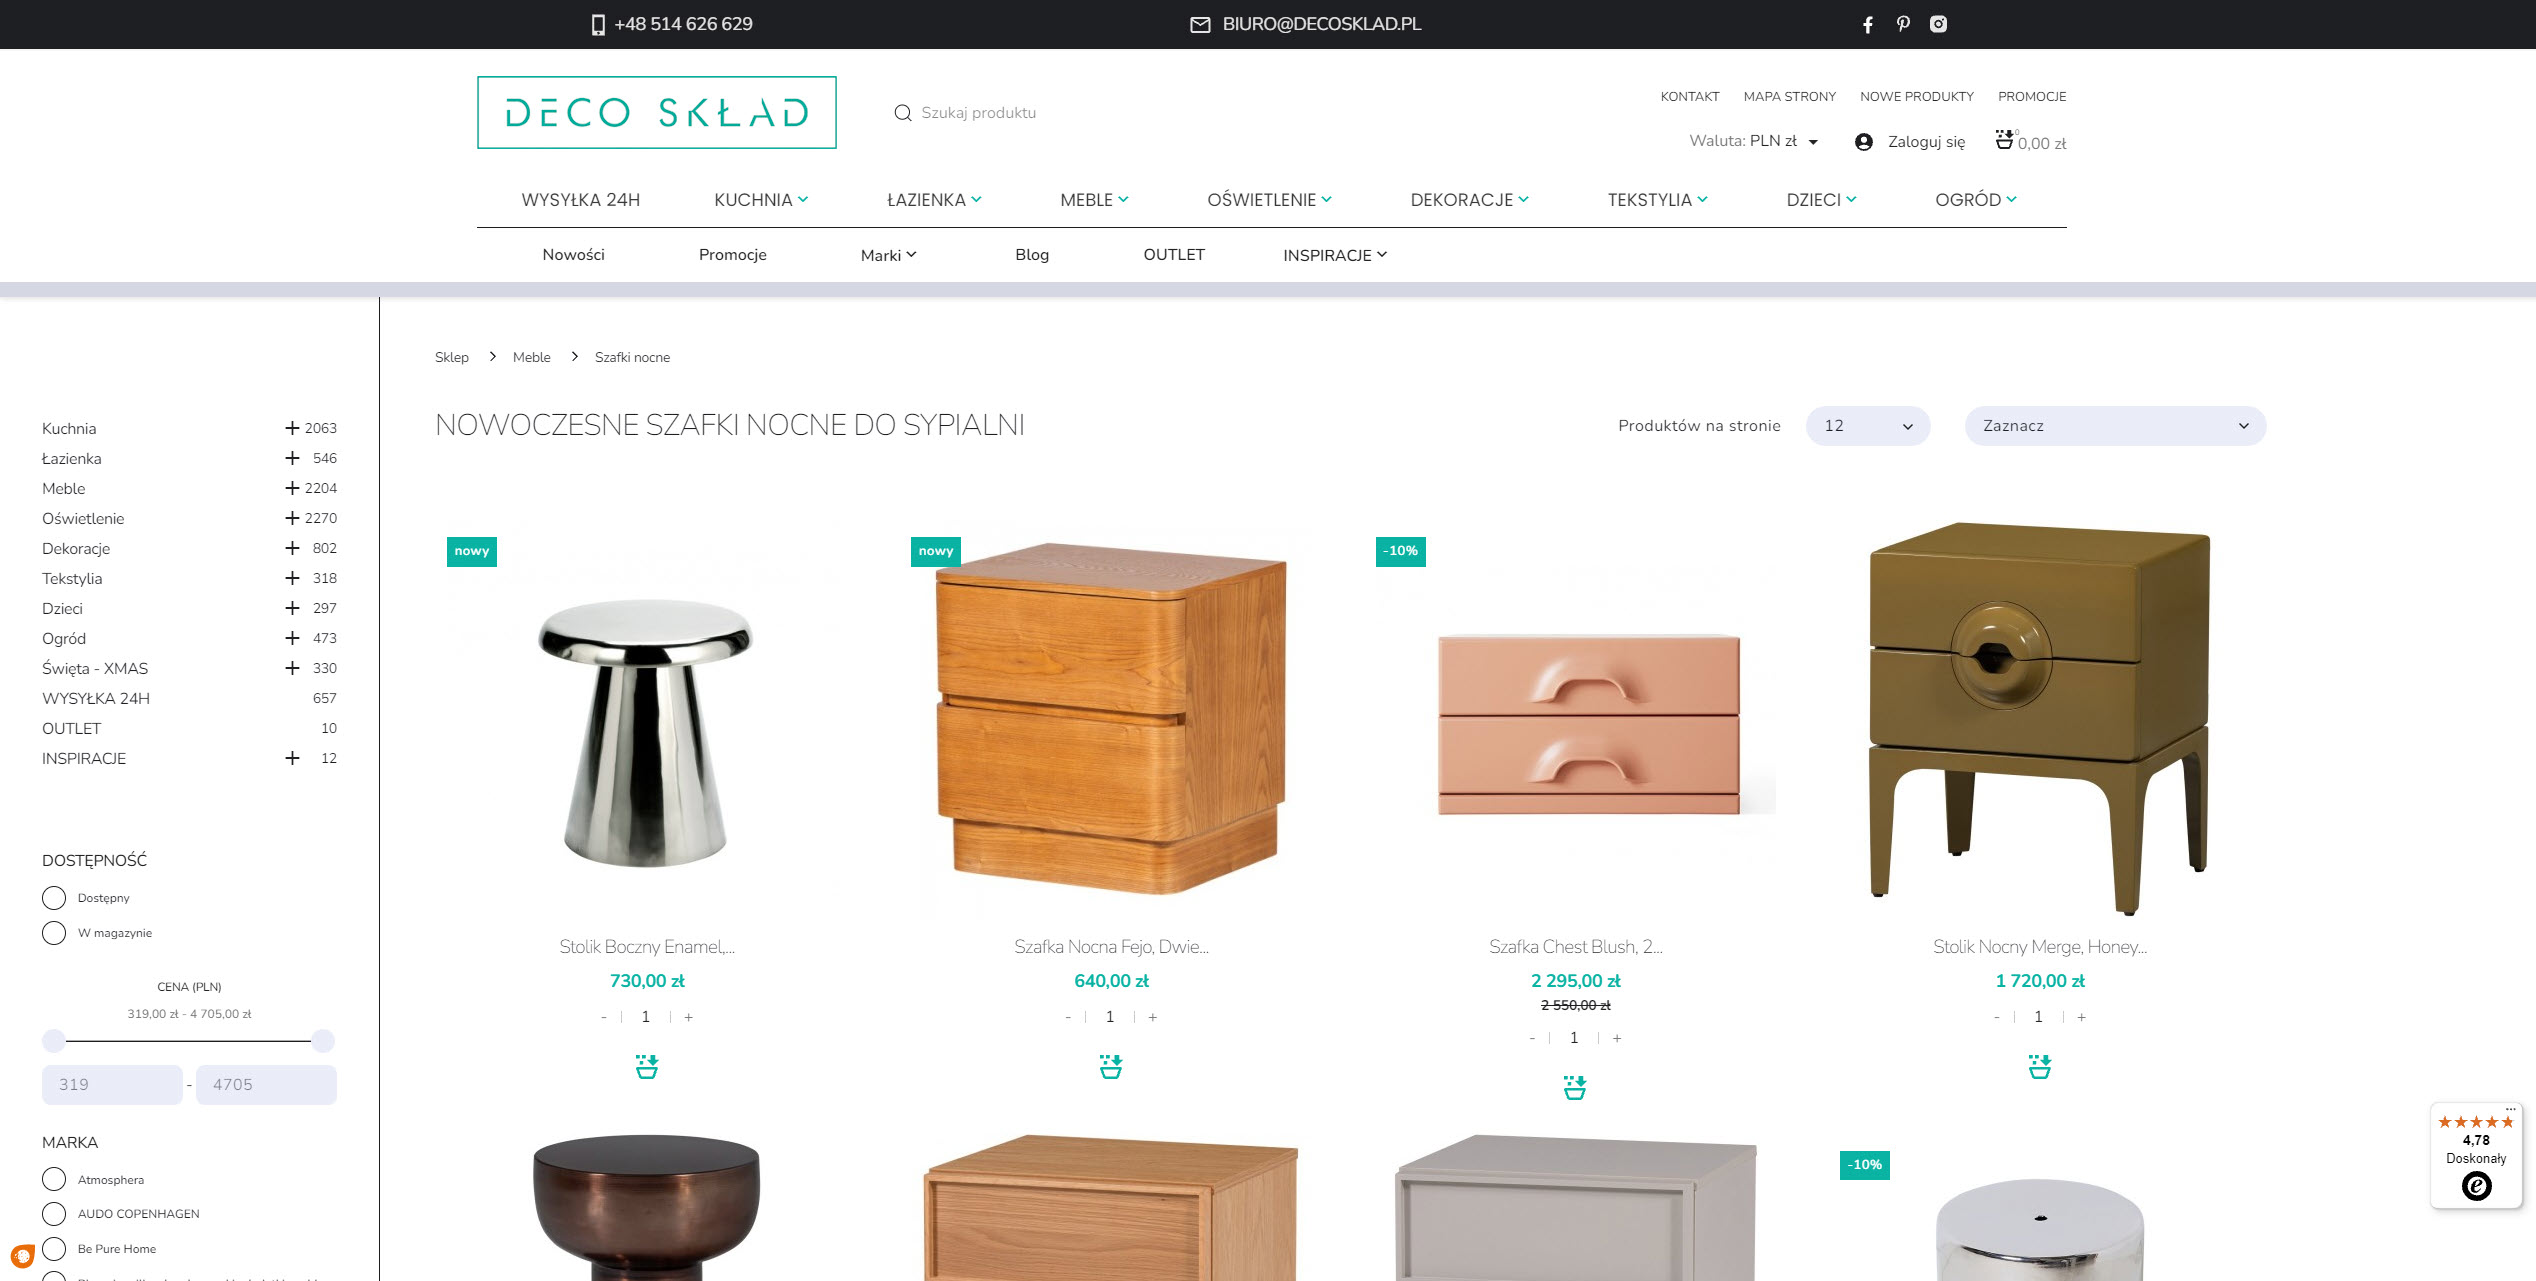
Task: Open the Zaznacz sorting dropdown
Action: tap(2115, 426)
